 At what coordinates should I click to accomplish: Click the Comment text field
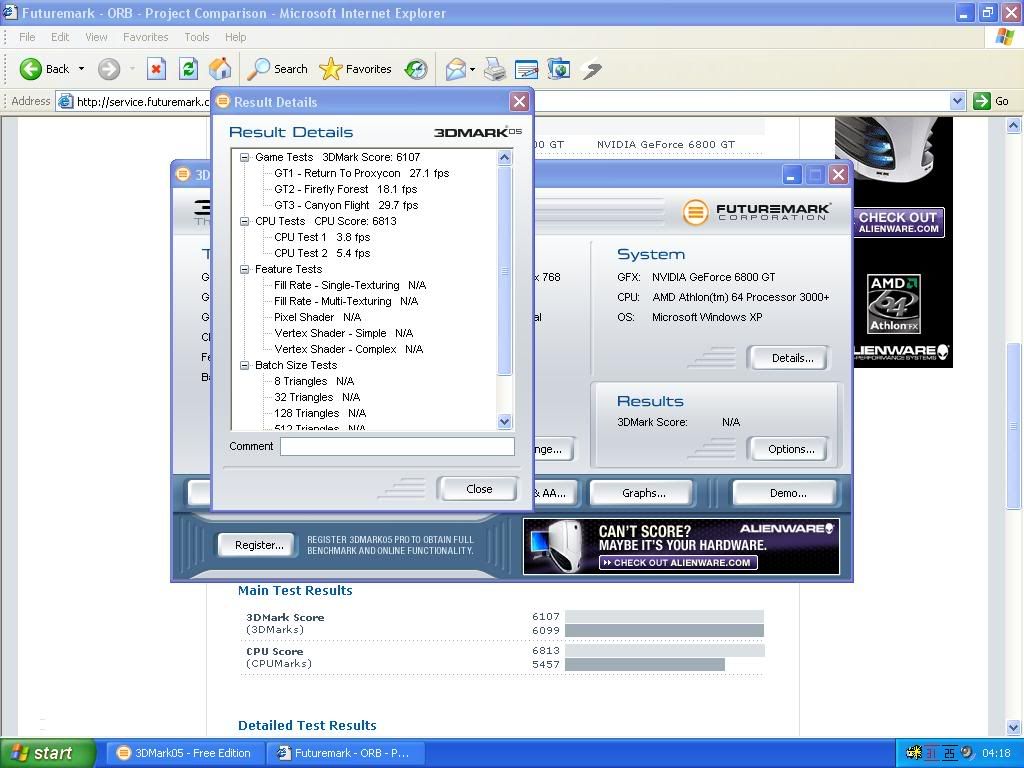pos(397,447)
